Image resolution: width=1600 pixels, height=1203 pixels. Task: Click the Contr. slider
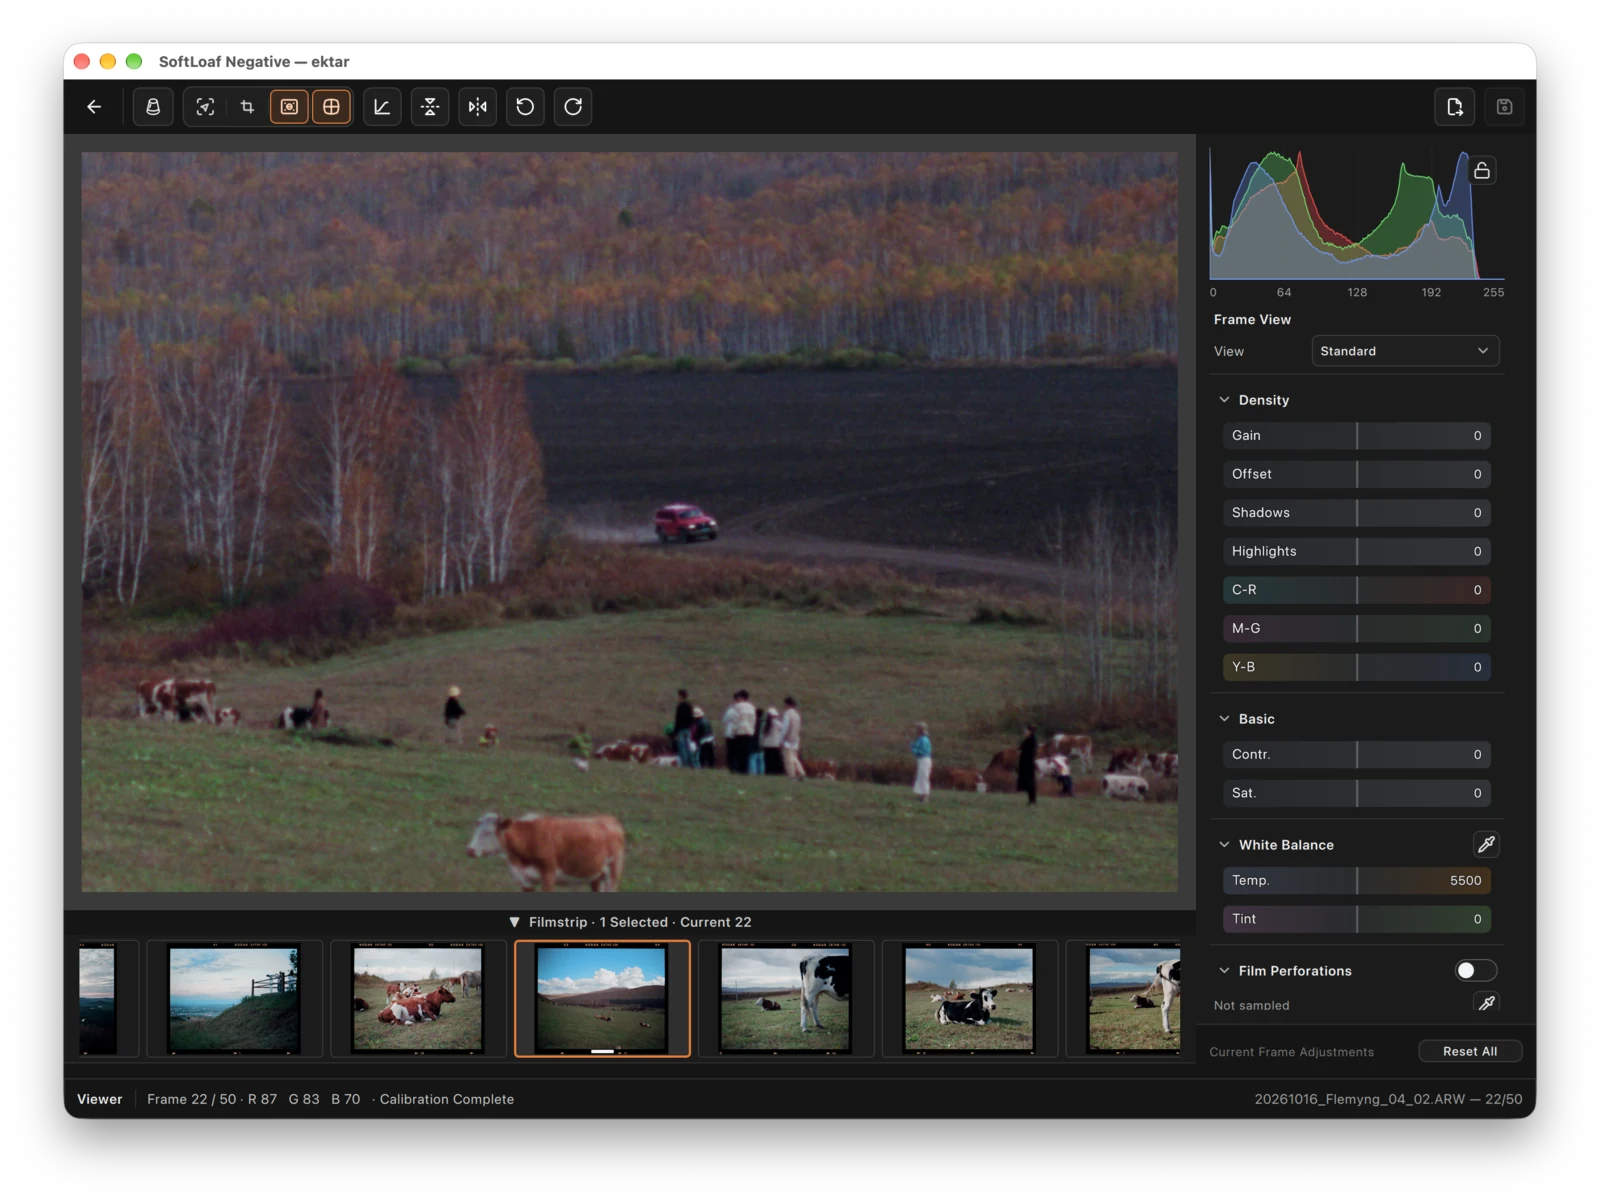tap(1357, 755)
